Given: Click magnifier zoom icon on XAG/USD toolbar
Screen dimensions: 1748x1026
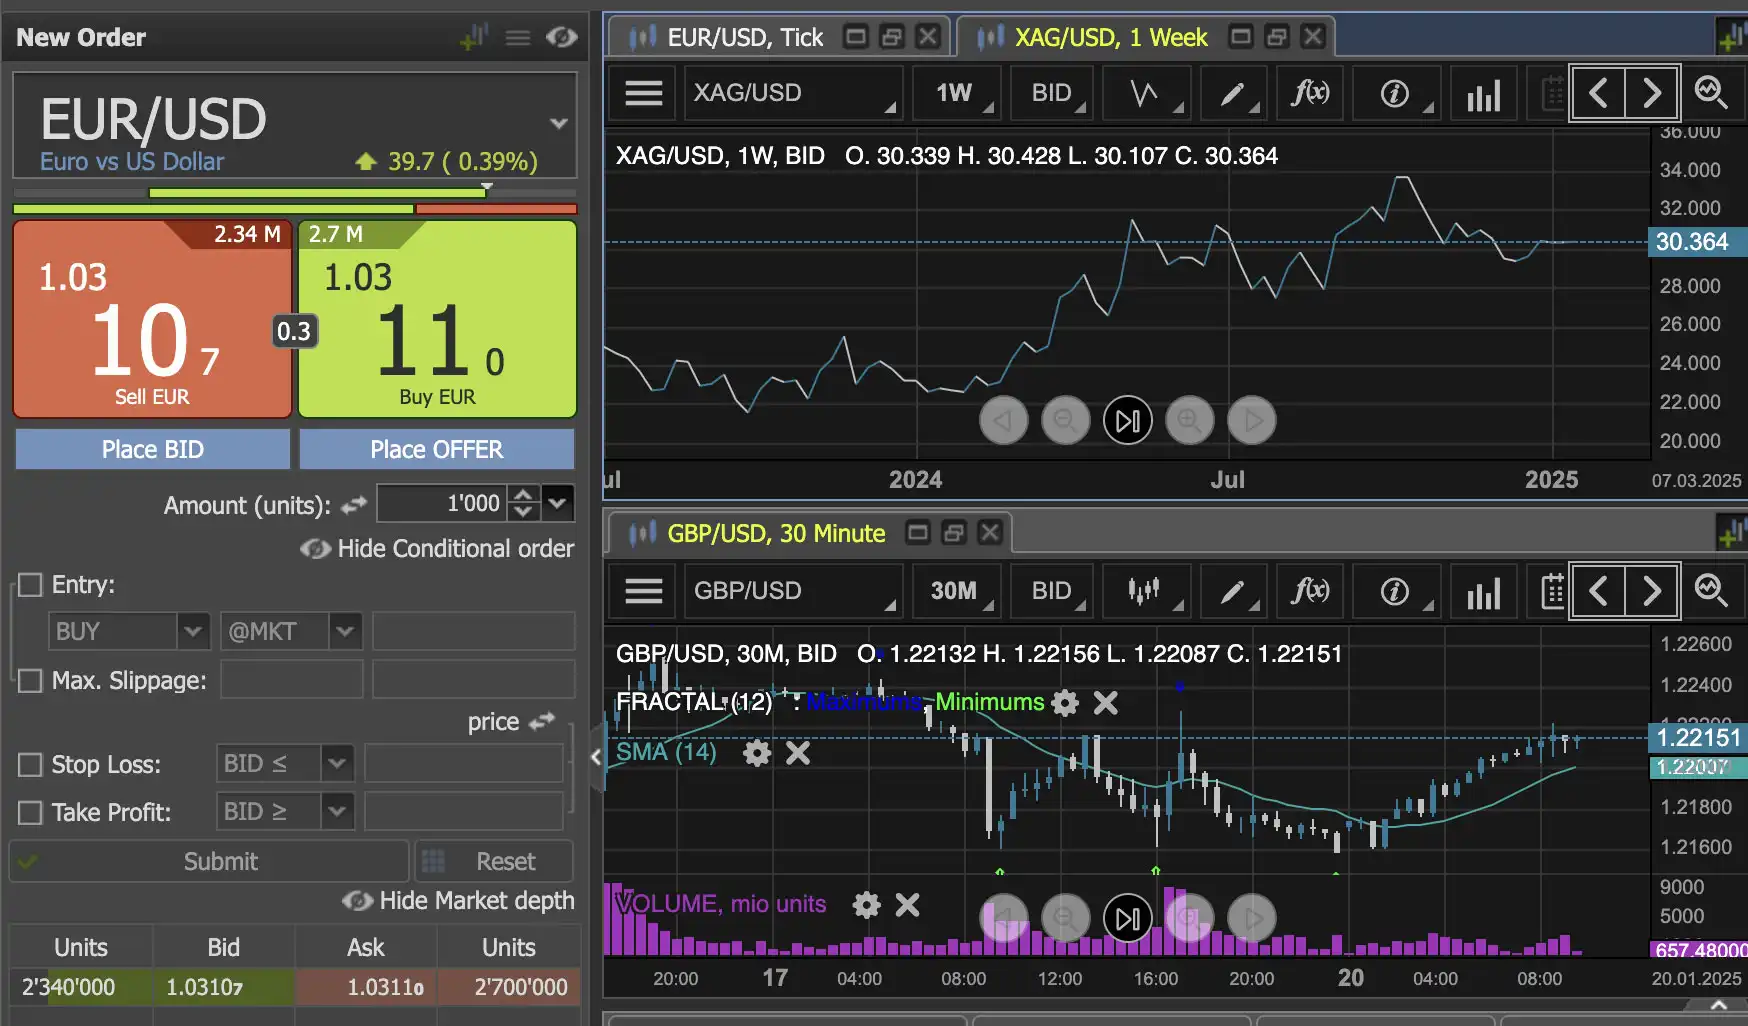Looking at the screenshot, I should [x=1711, y=93].
